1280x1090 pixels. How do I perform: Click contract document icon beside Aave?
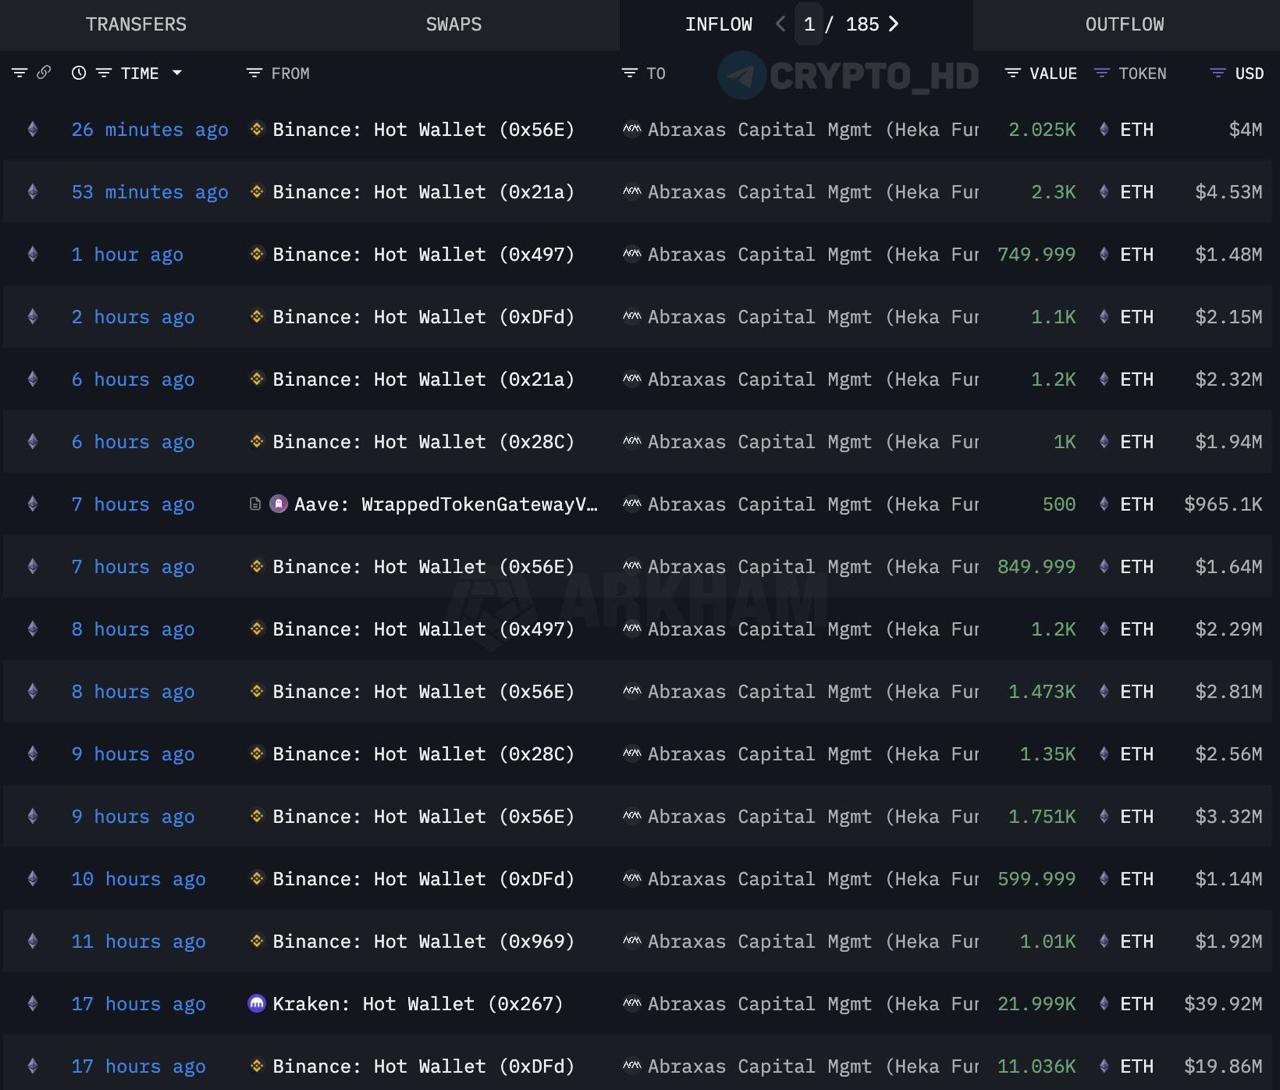[255, 504]
